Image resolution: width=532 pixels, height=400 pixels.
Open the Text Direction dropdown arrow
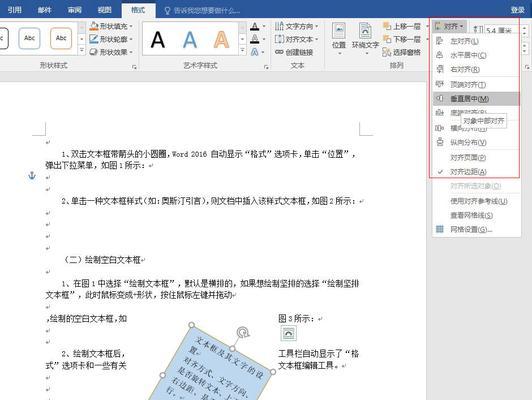317,26
